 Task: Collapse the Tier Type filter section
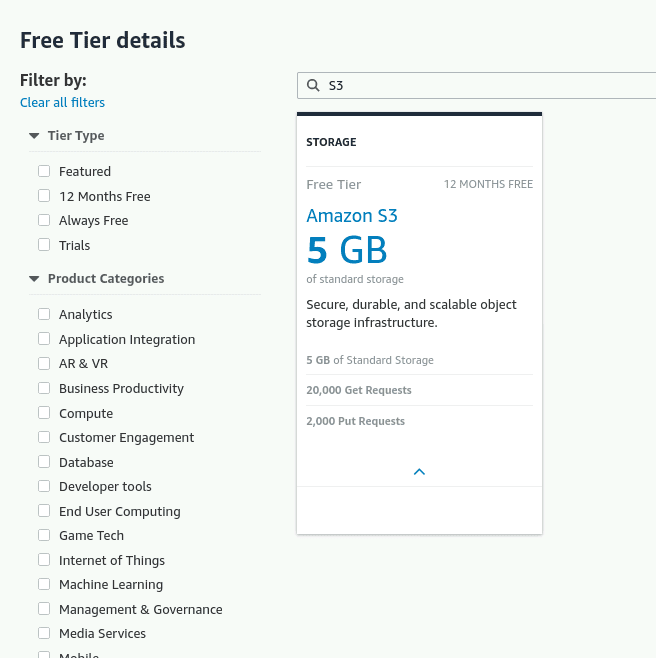[x=34, y=136]
